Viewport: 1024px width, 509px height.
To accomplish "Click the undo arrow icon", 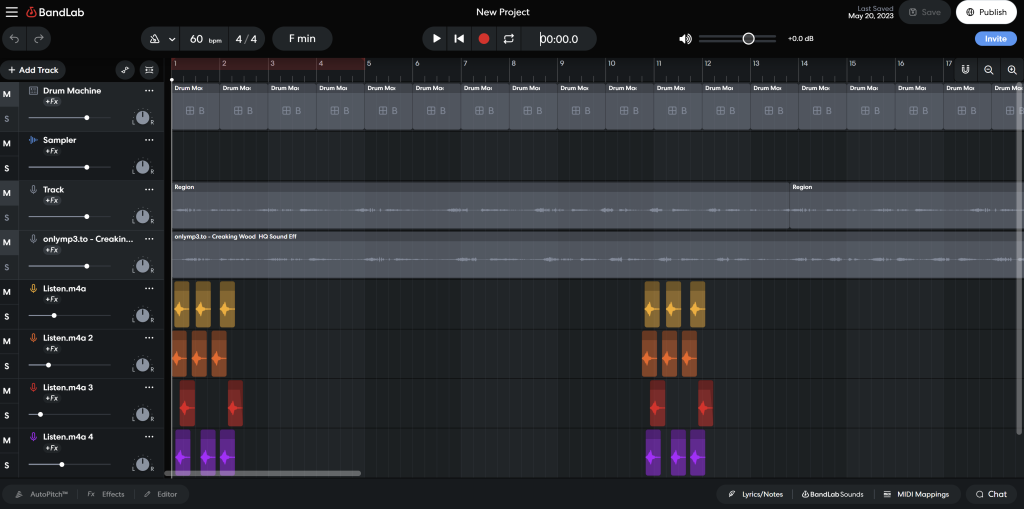I will [x=15, y=39].
